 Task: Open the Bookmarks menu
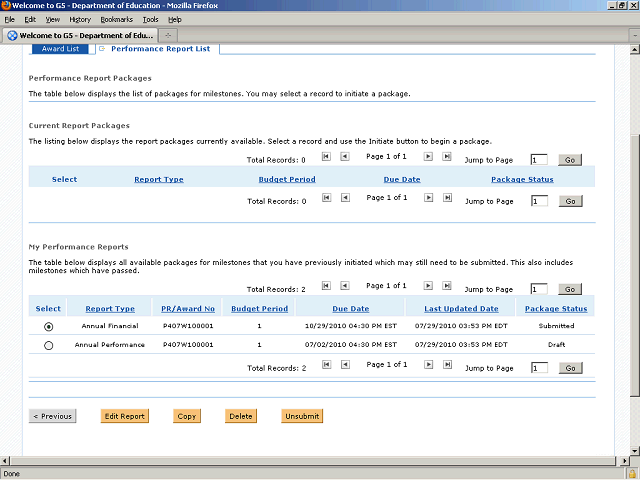click(116, 19)
